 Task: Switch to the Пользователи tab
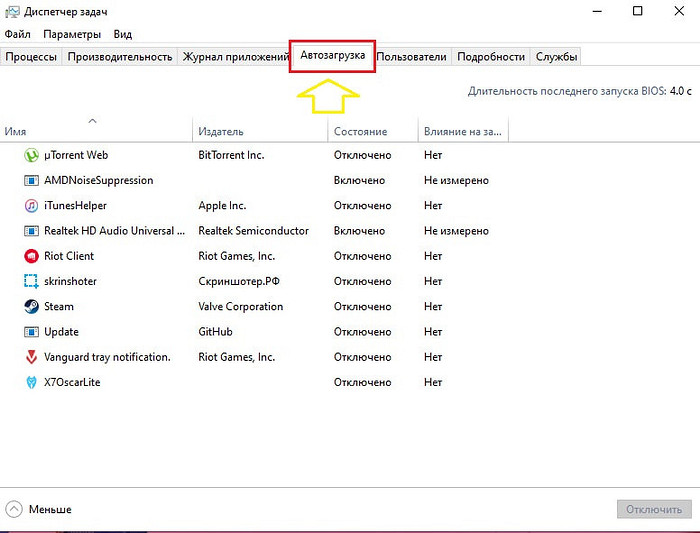pyautogui.click(x=411, y=57)
